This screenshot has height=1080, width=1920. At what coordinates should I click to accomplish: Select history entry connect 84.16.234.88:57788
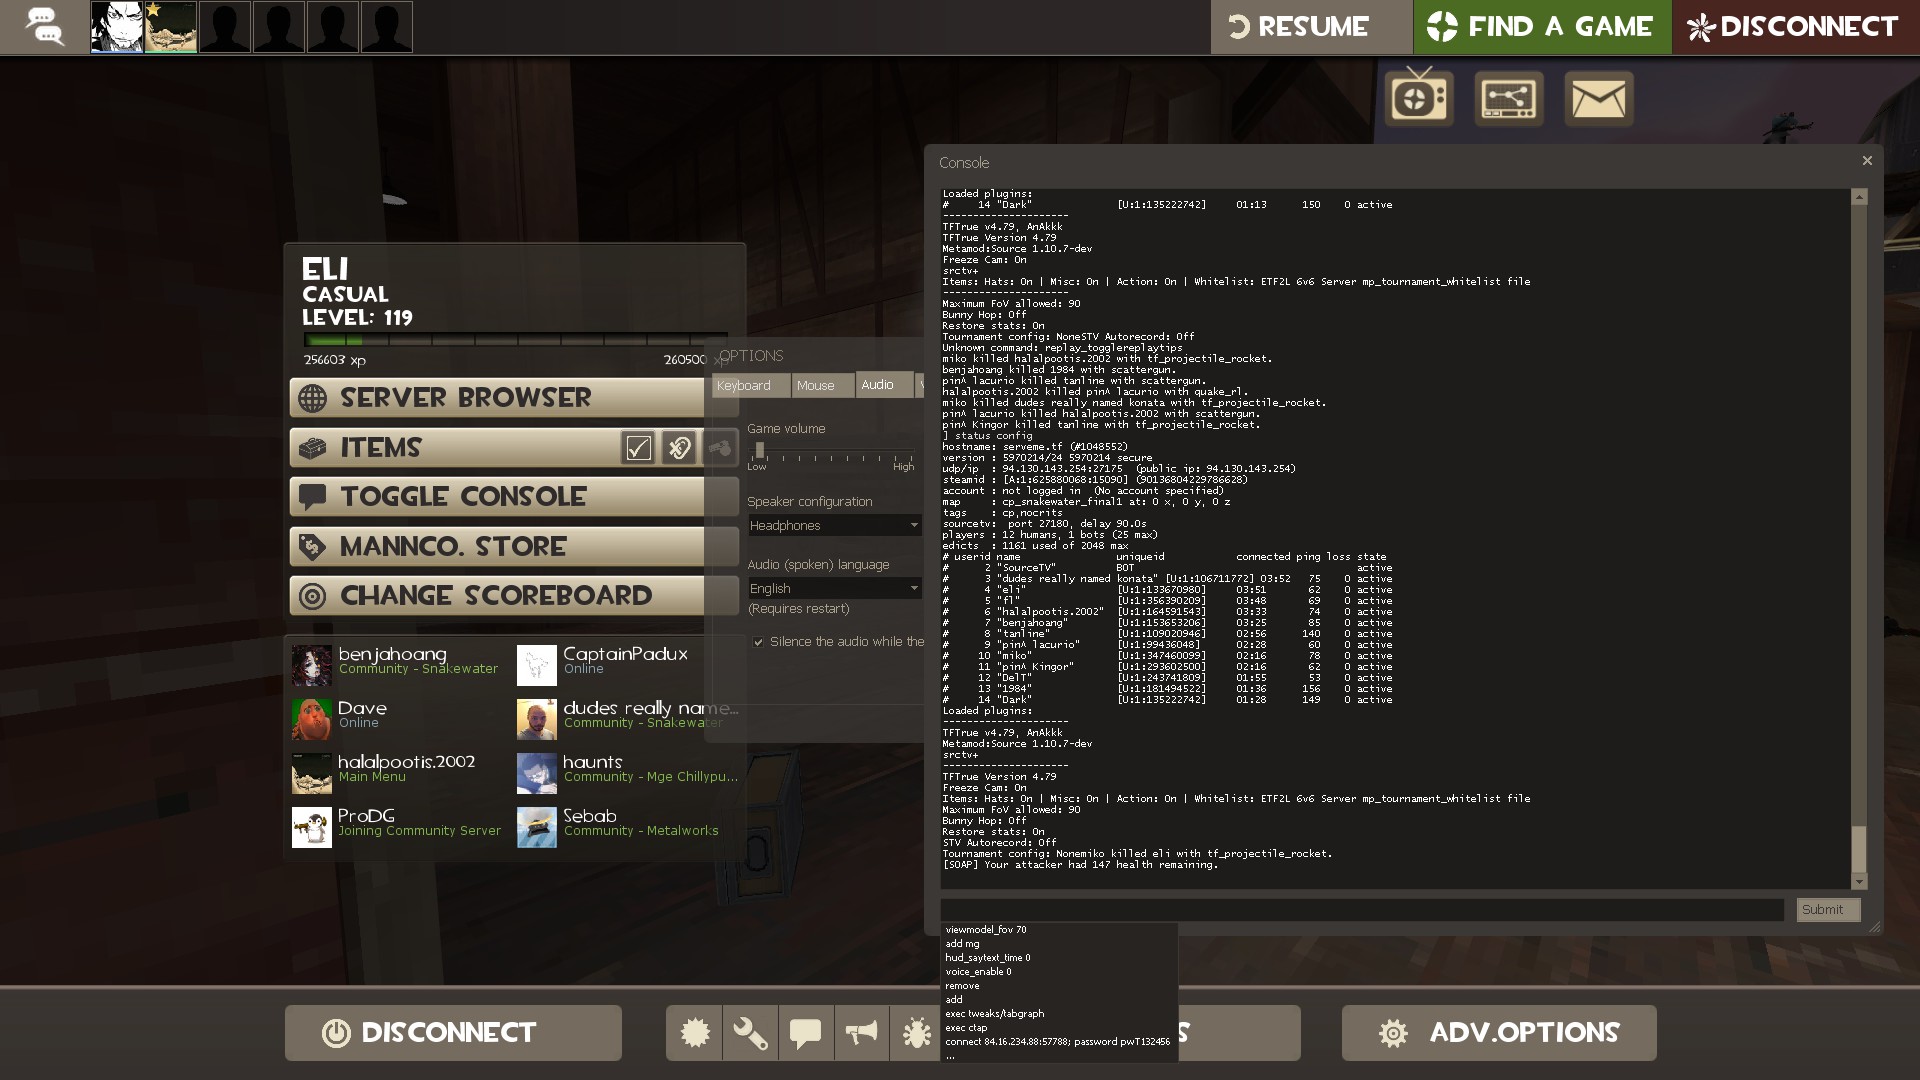point(1058,1042)
